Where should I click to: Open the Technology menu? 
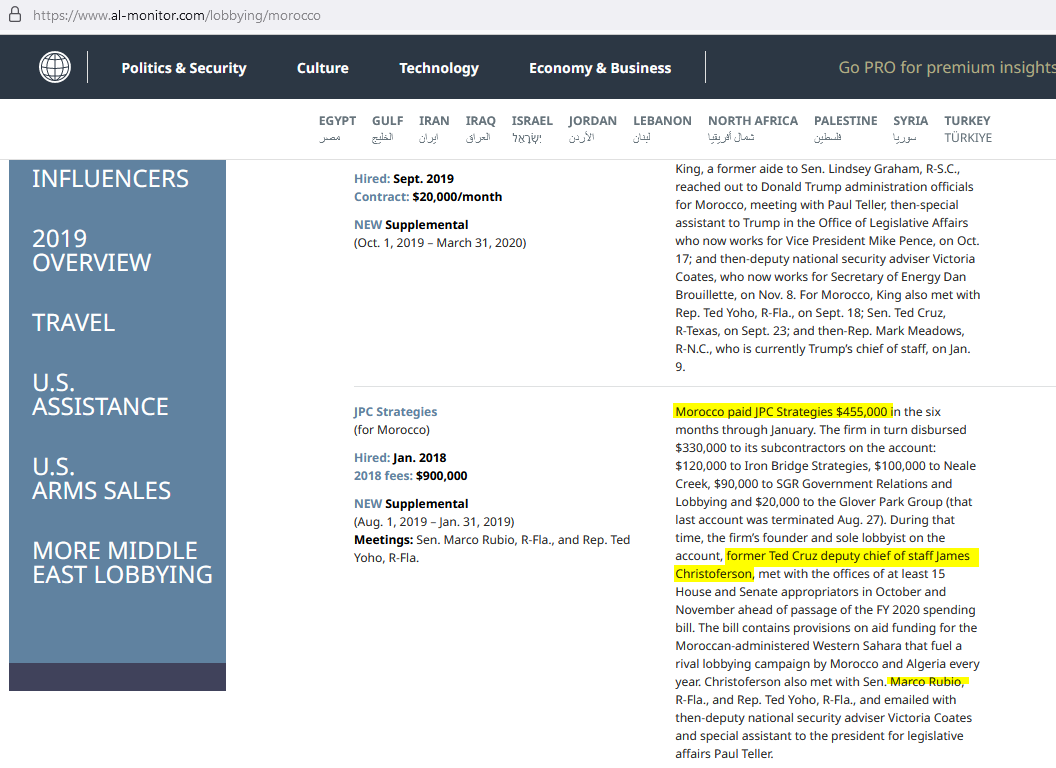tap(439, 68)
